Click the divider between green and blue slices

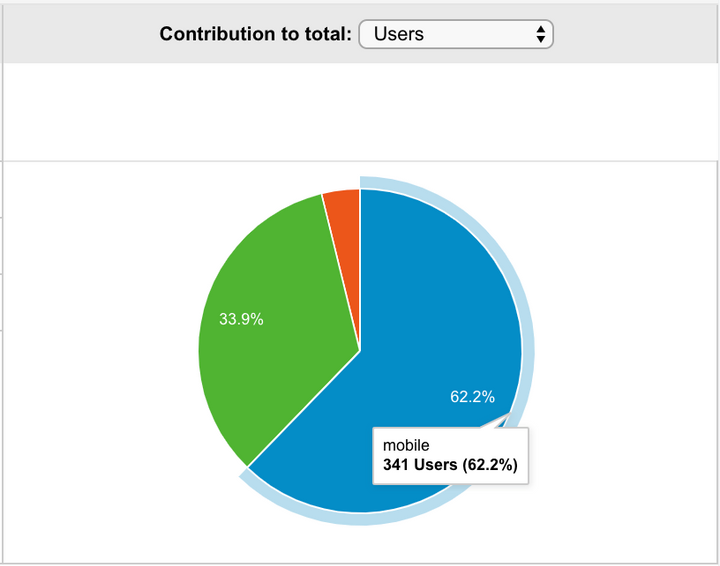coord(300,412)
